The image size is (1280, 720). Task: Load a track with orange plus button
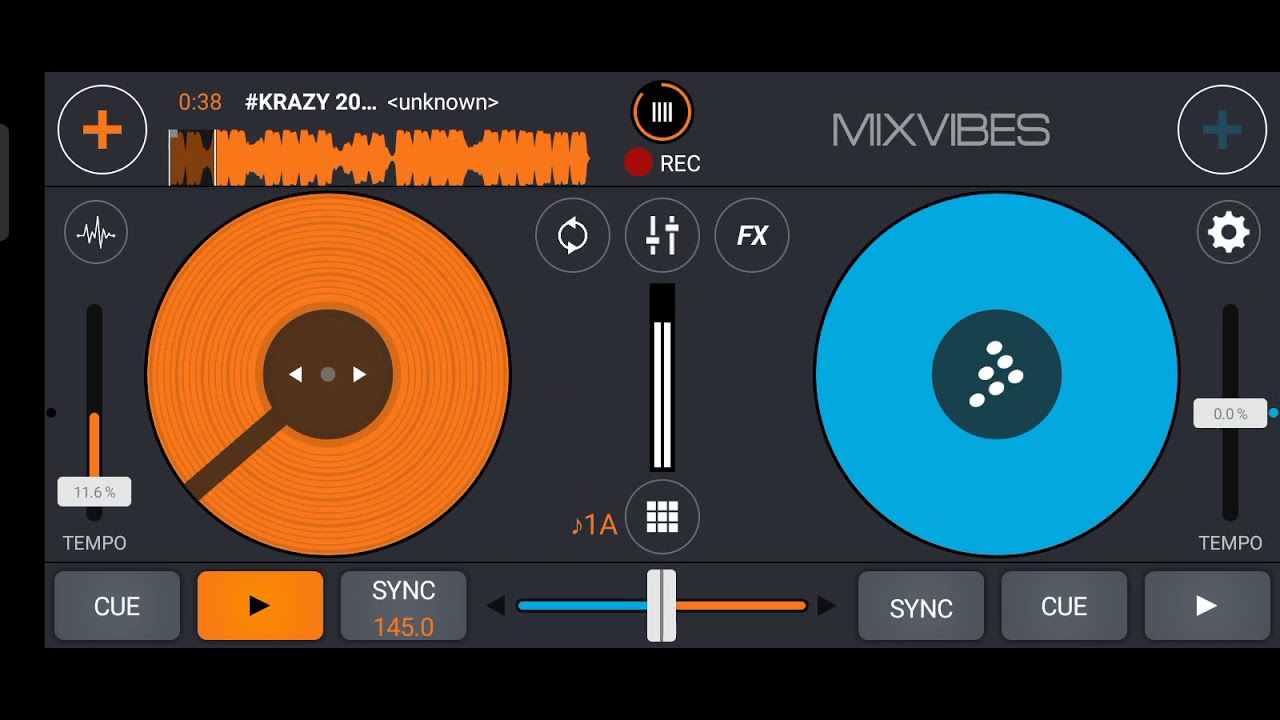[102, 130]
